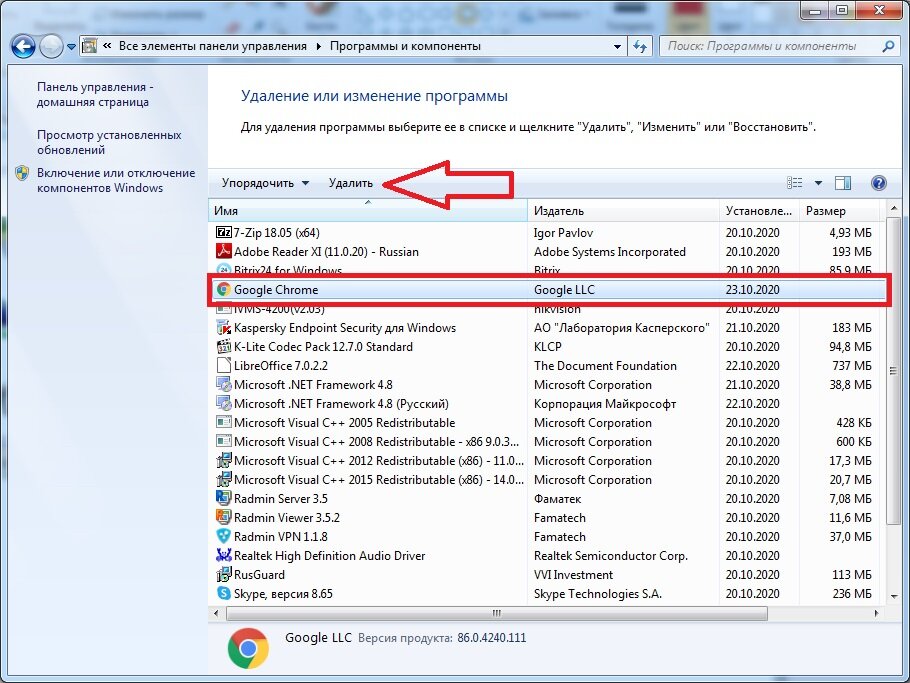Click publisher The Document Foundation
This screenshot has height=683, width=910.
click(x=605, y=366)
